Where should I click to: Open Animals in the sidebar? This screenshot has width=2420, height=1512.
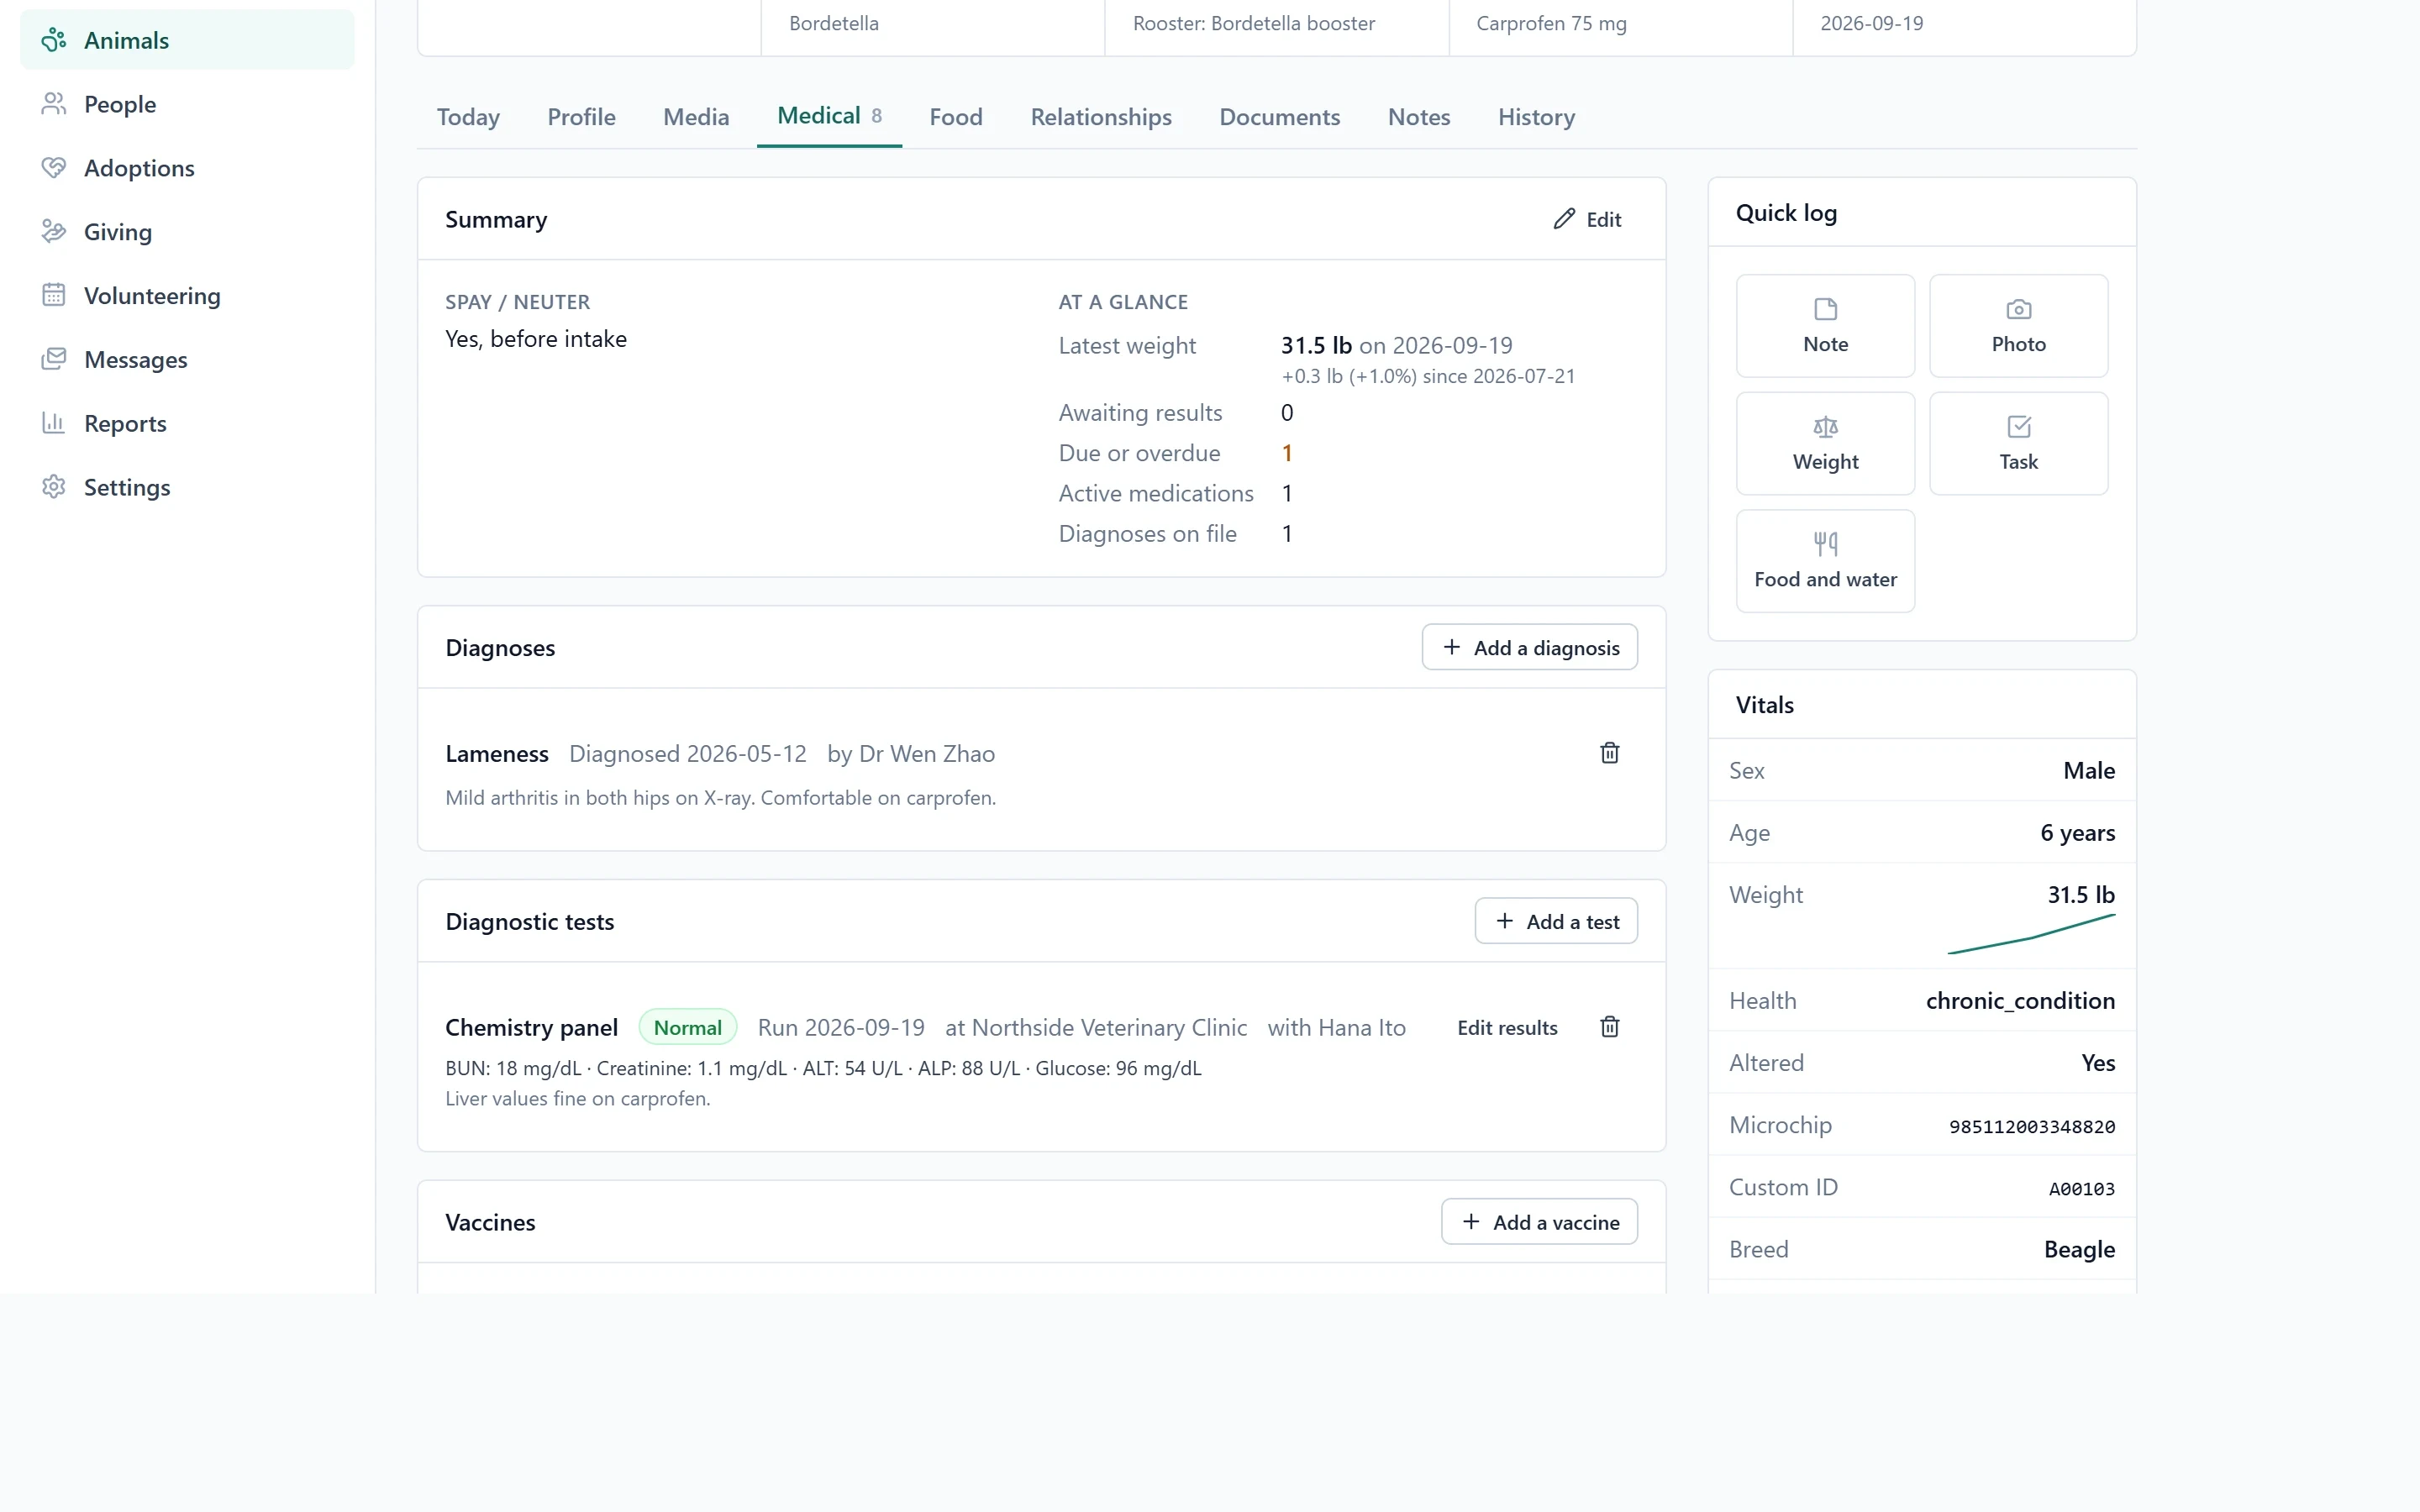click(x=187, y=40)
